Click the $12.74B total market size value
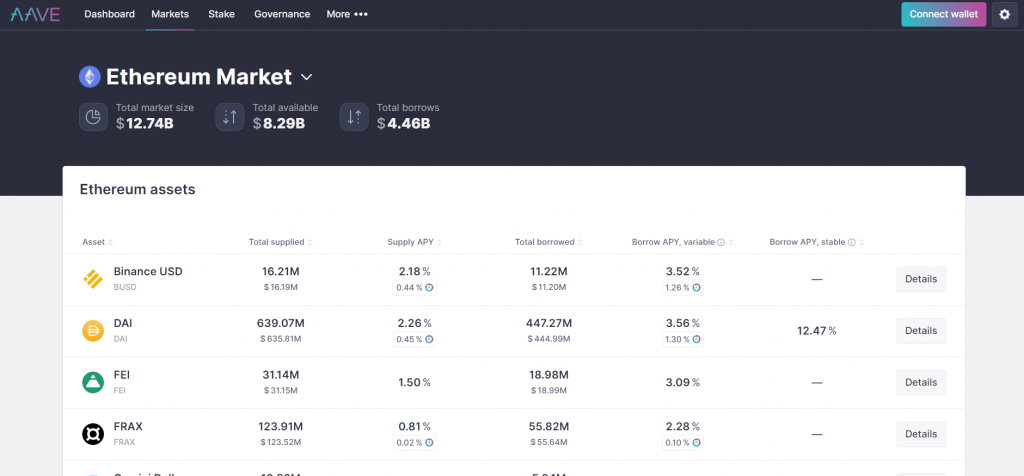The image size is (1024, 476). pos(145,123)
